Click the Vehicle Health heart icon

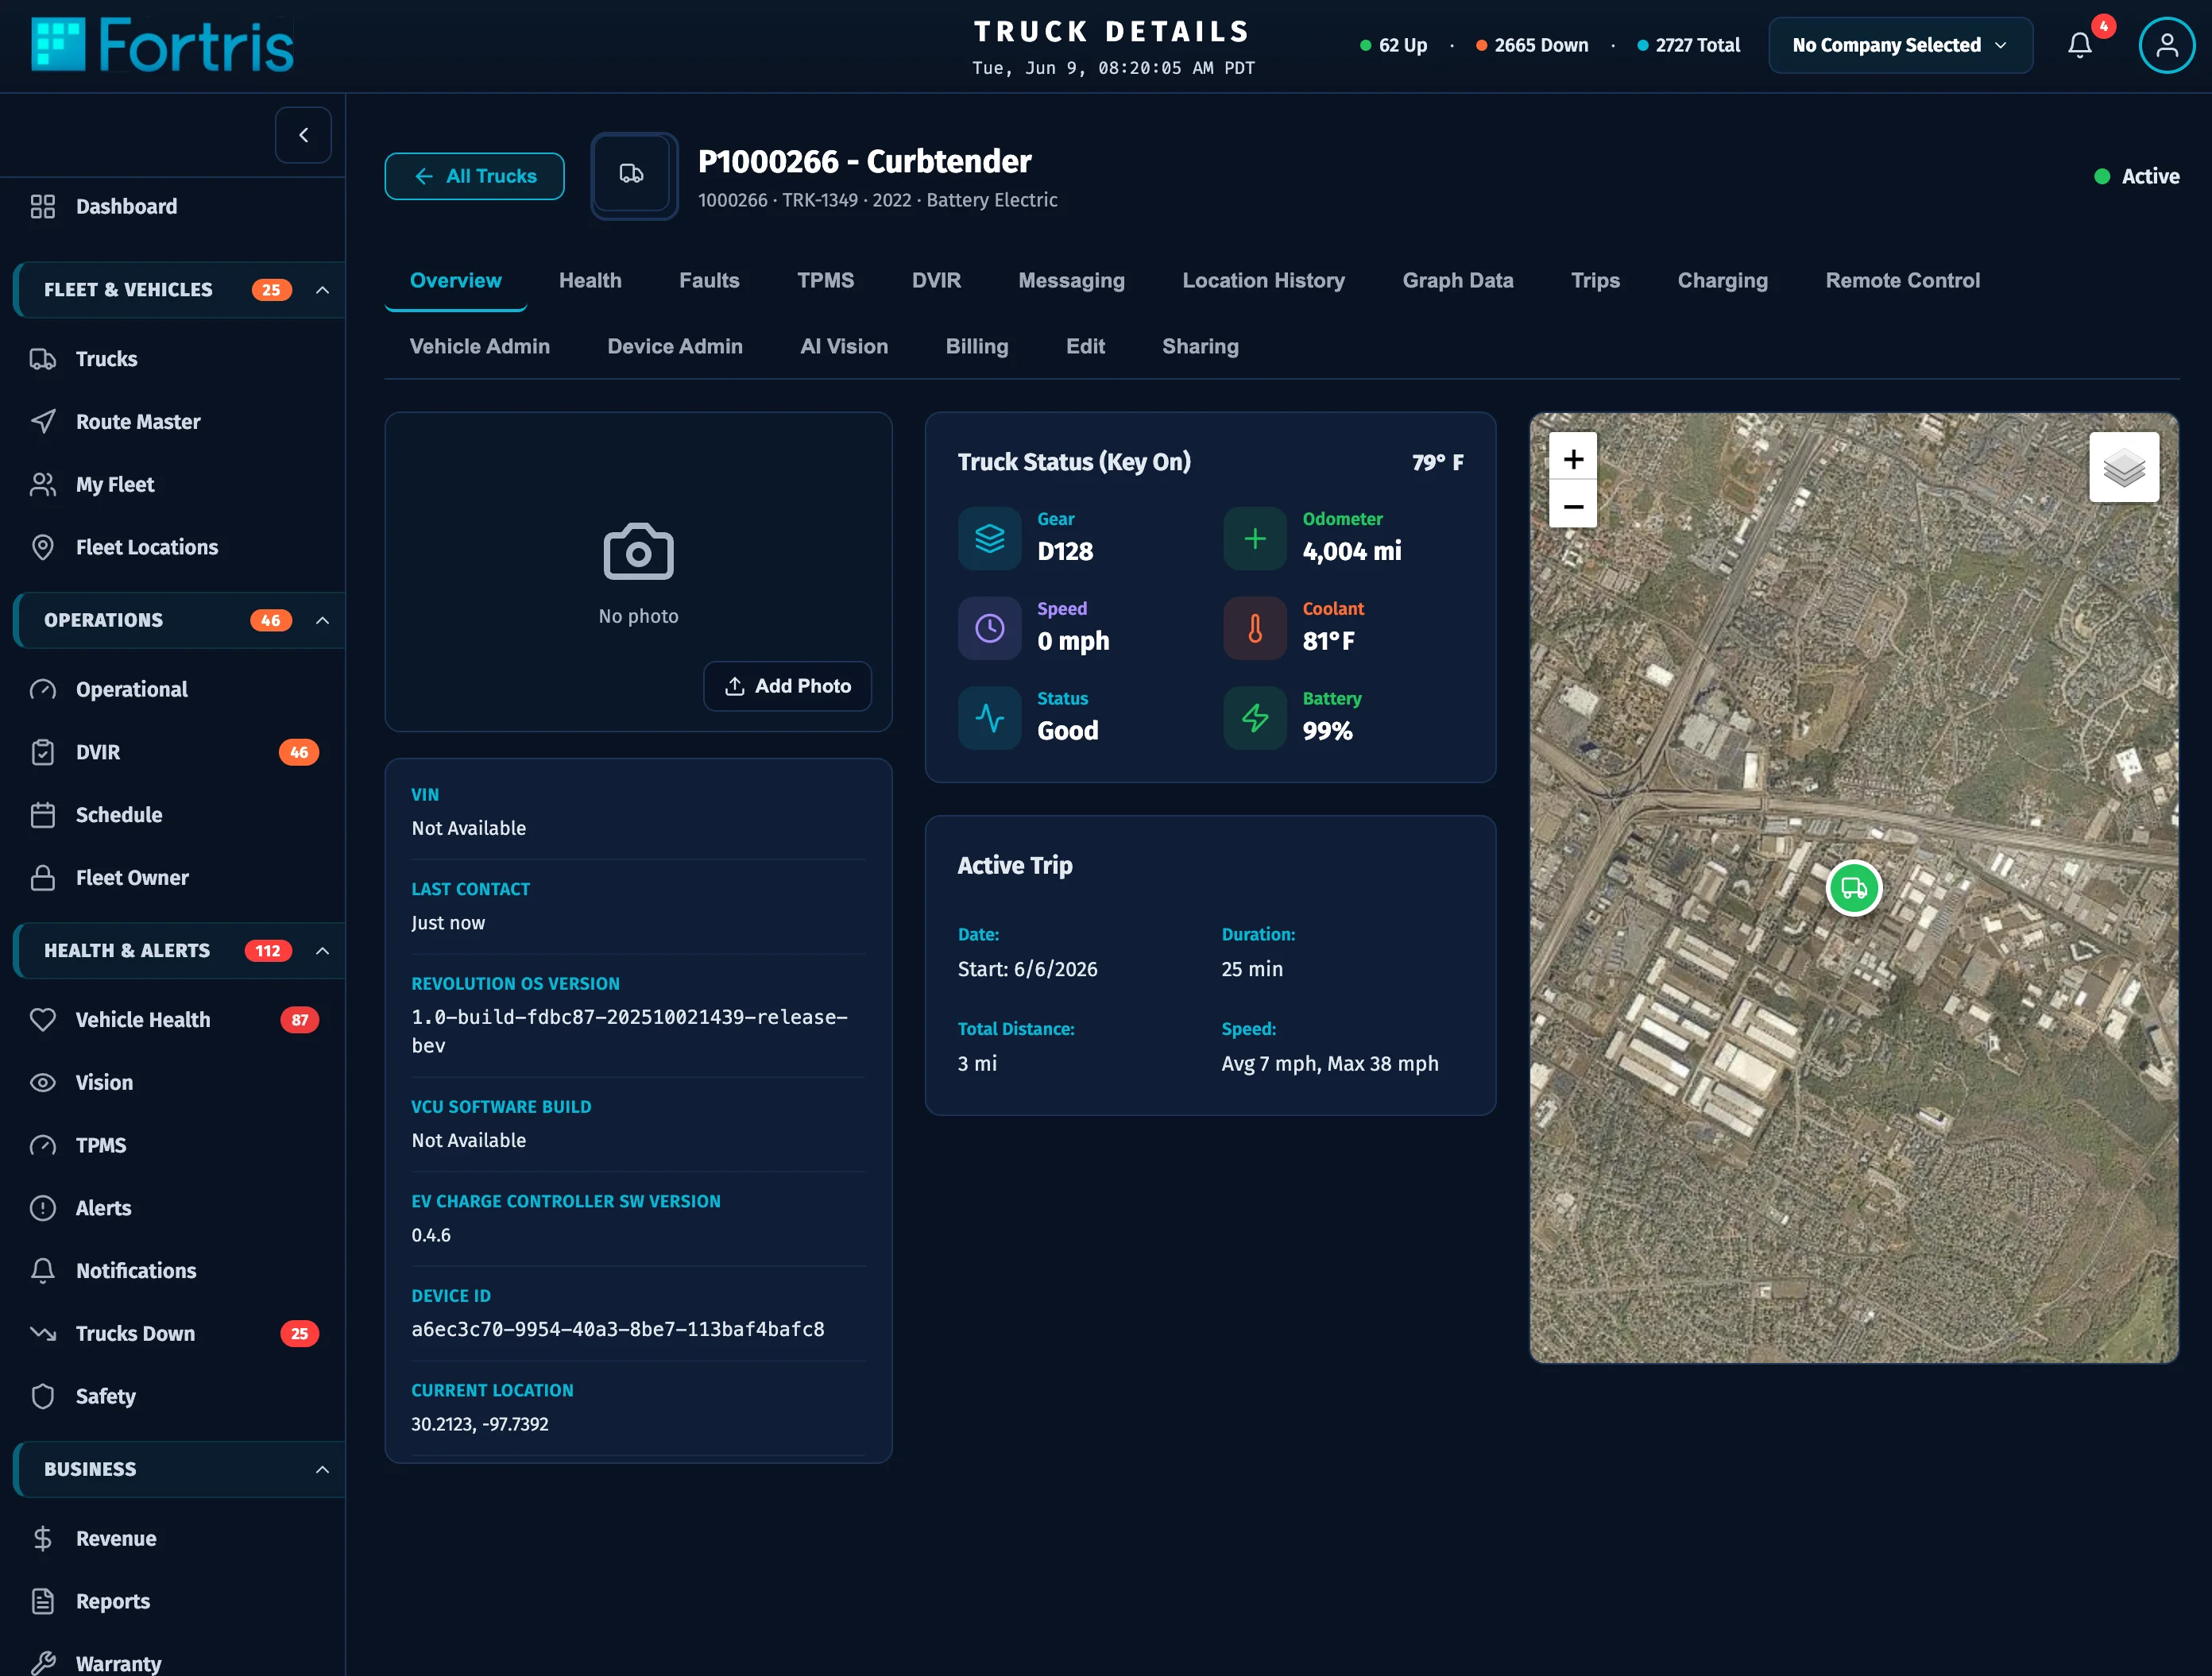[43, 1020]
